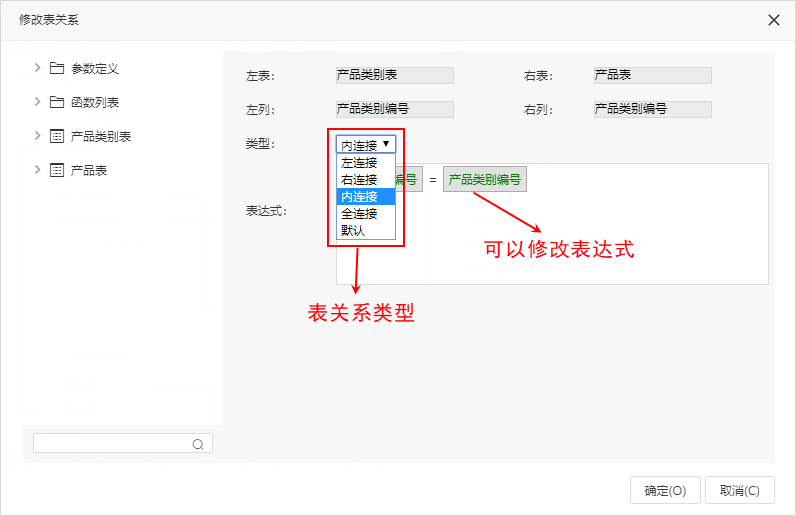Click the 函数列表 folder icon
Viewport: 796px width, 516px height.
click(57, 102)
